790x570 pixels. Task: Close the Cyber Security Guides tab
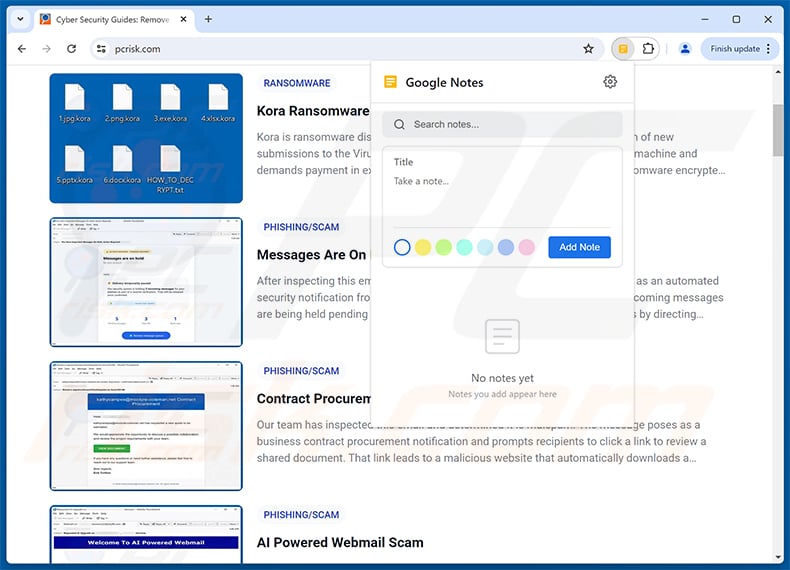point(183,19)
